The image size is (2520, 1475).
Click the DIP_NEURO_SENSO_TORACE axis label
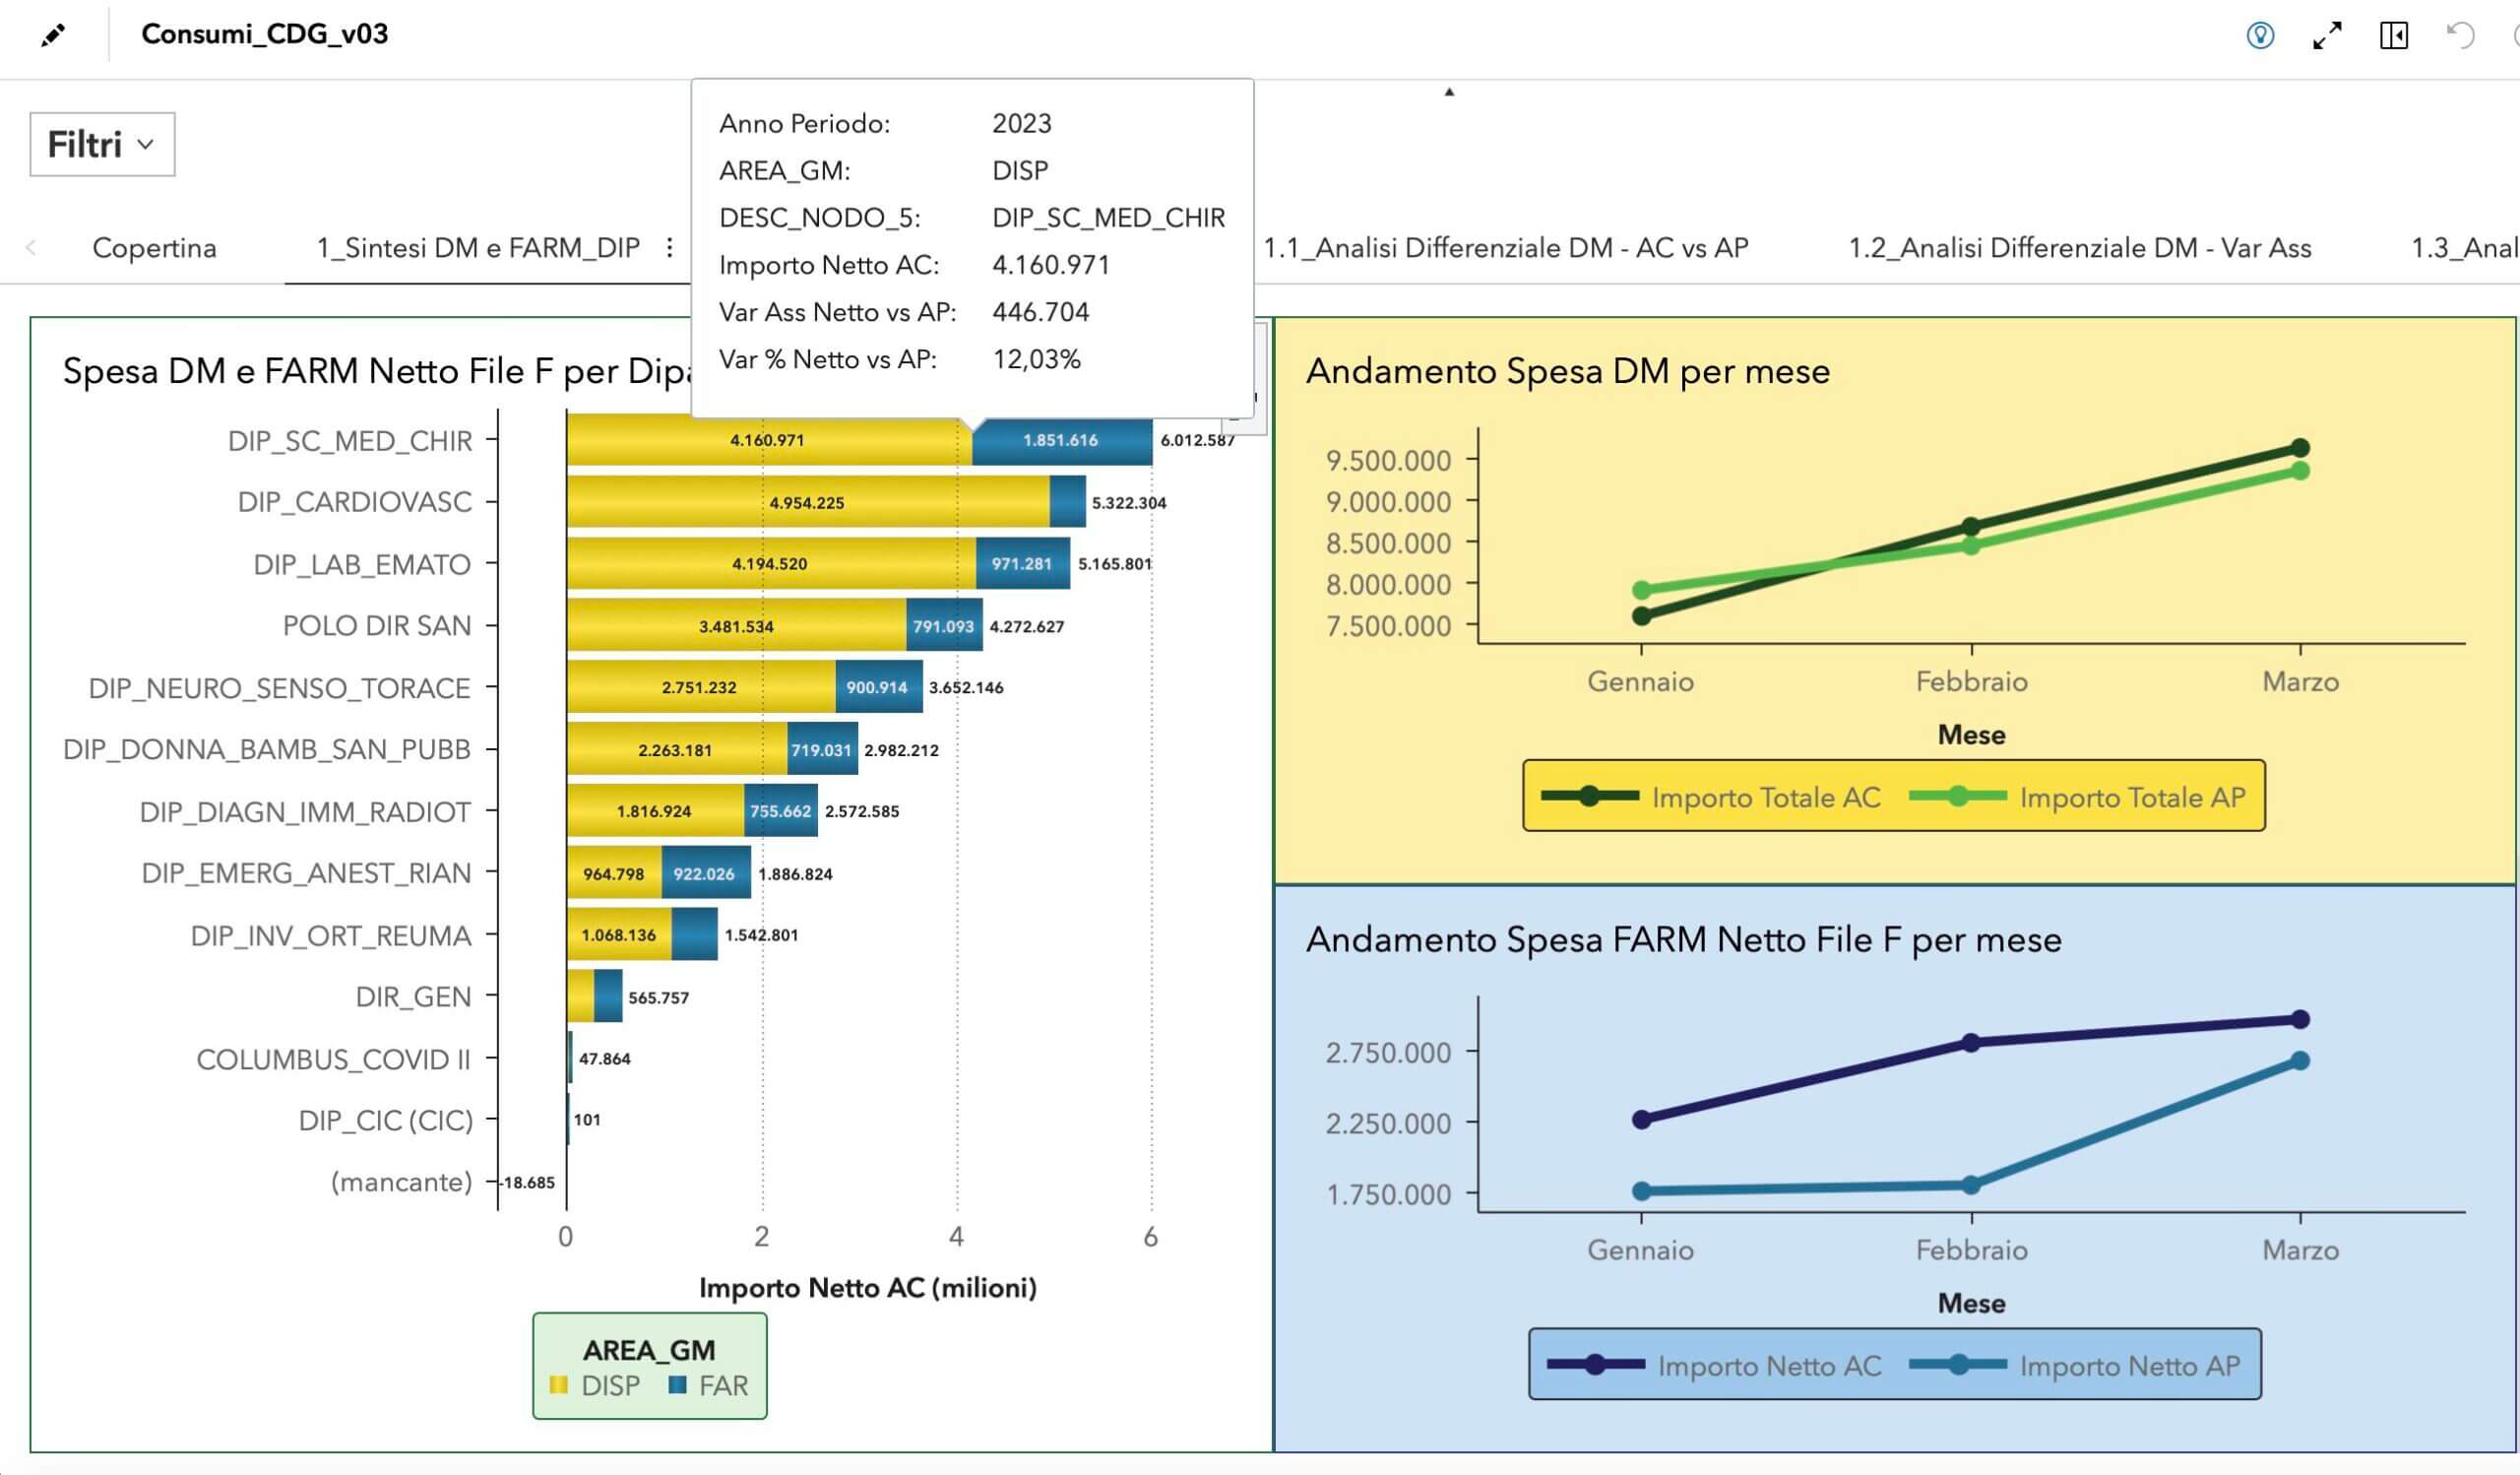pyautogui.click(x=279, y=688)
